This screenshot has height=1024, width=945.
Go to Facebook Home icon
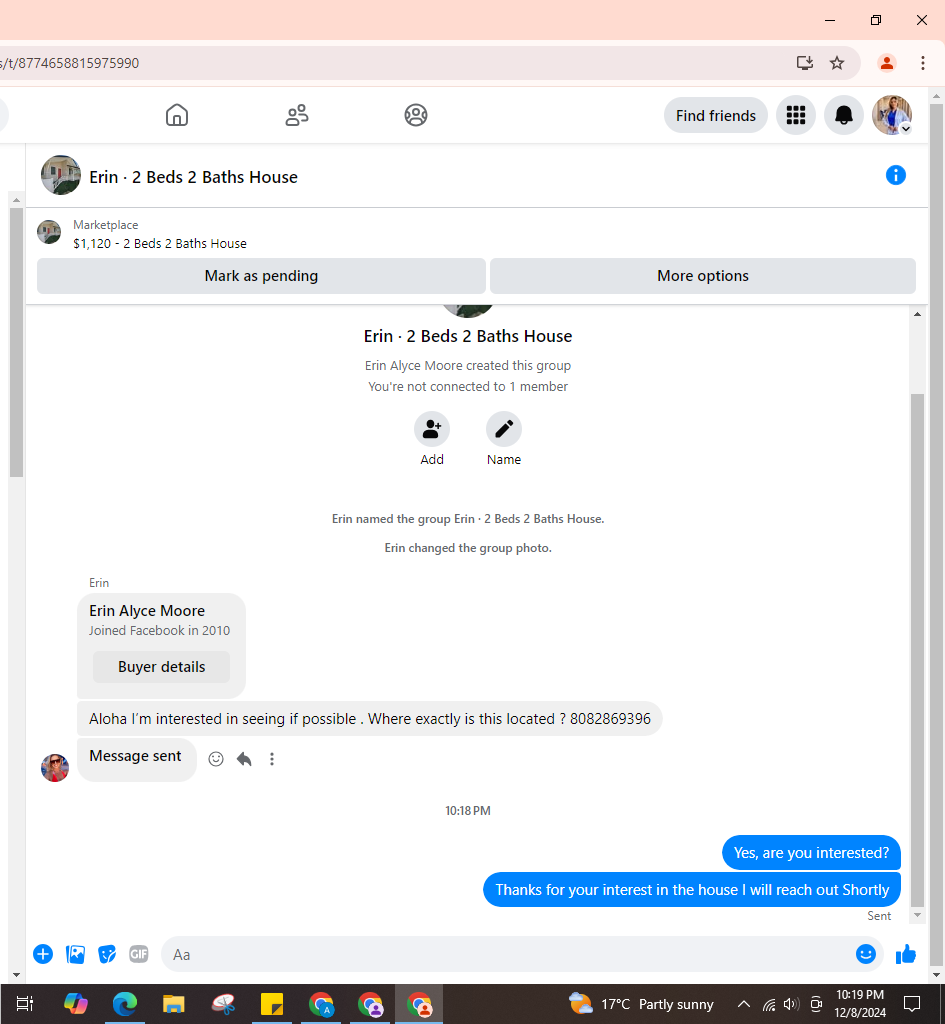(x=176, y=115)
